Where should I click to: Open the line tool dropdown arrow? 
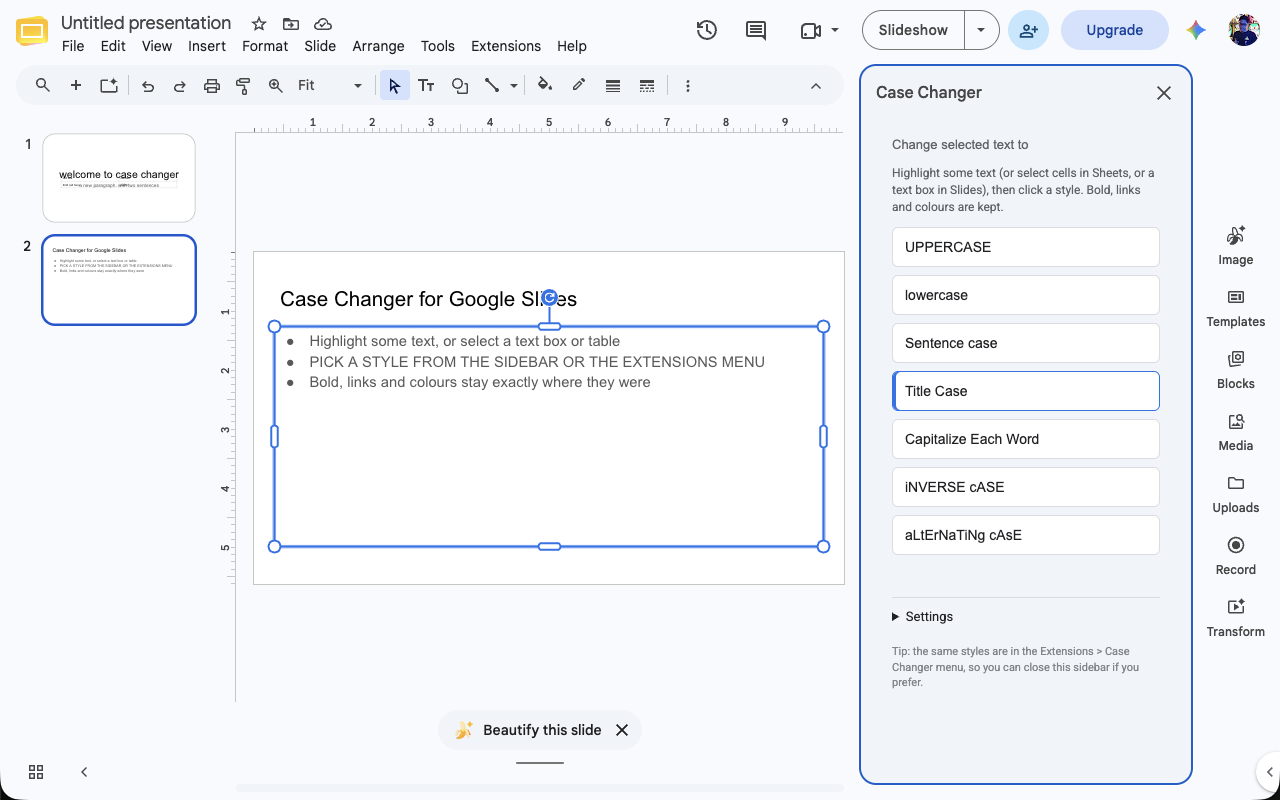[x=514, y=86]
